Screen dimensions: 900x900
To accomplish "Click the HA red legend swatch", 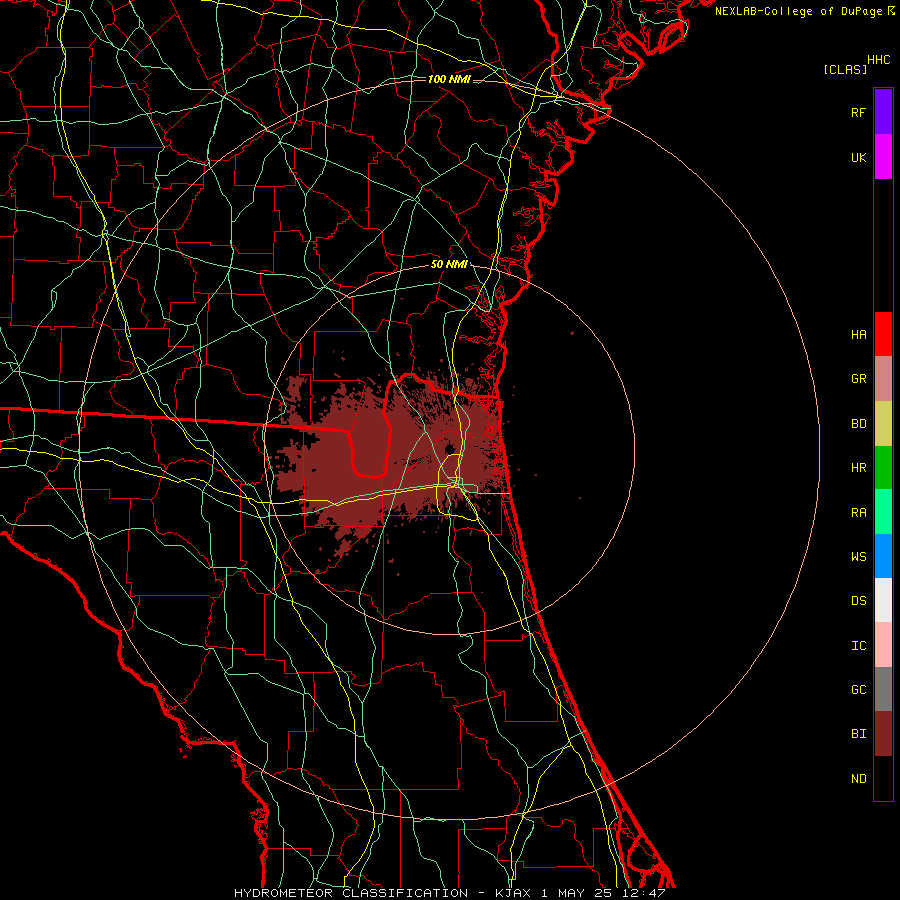I will [x=883, y=334].
